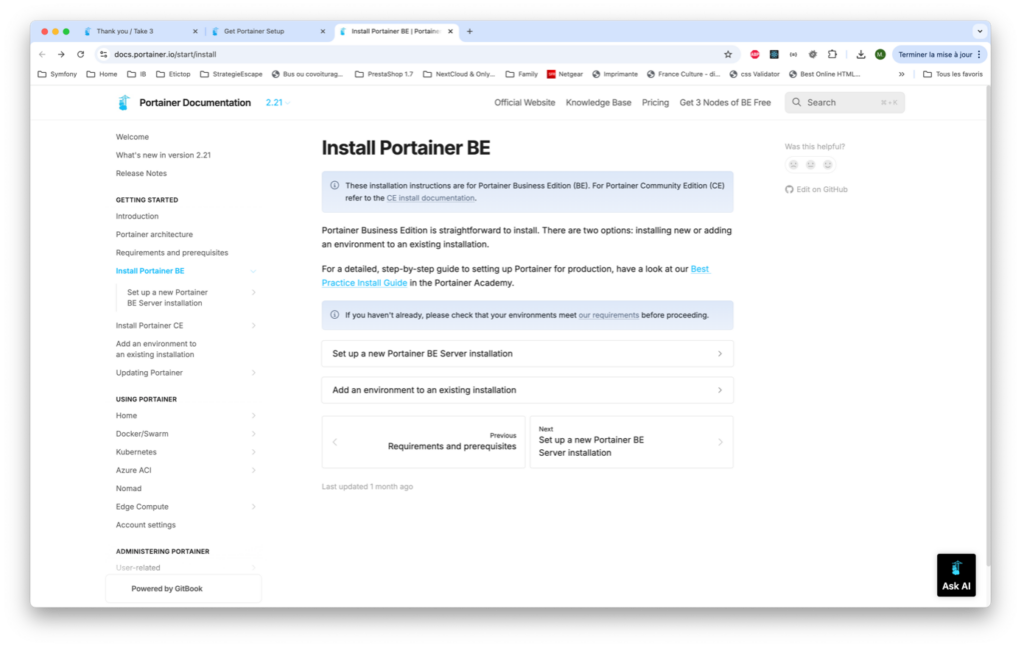The image size is (1024, 648).
Task: Open the France Culture bookmark
Action: (x=683, y=74)
